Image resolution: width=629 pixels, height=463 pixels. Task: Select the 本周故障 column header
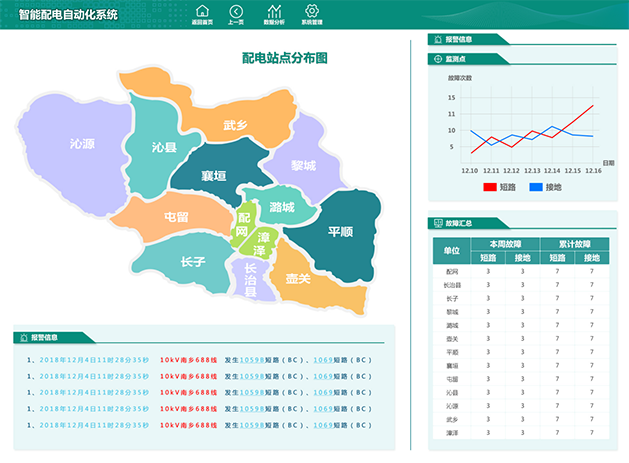click(x=505, y=243)
